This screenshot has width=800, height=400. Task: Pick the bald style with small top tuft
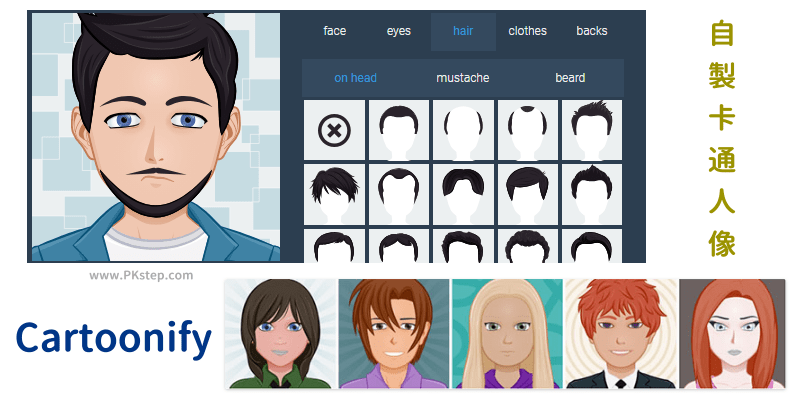tap(528, 130)
